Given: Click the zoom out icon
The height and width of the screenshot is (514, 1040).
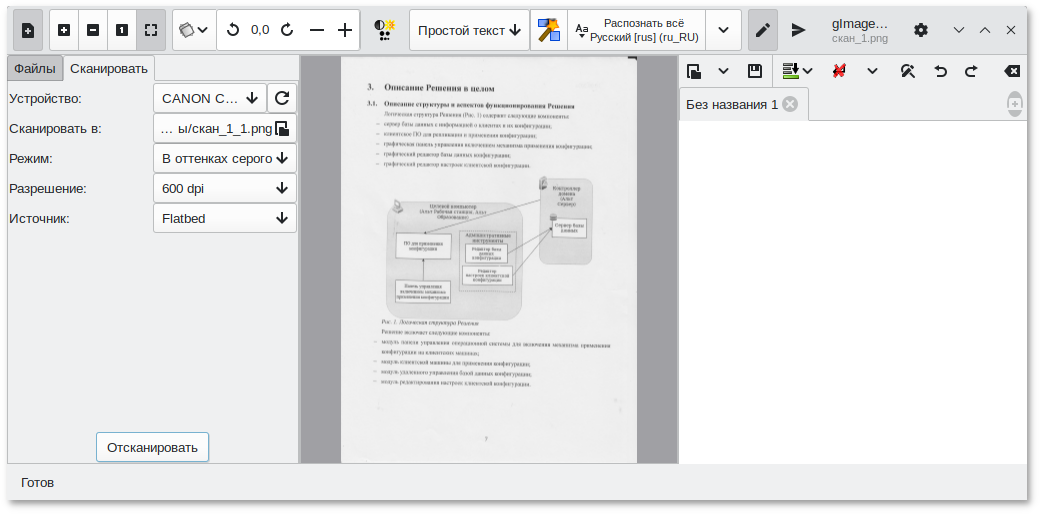Looking at the screenshot, I should pos(93,30).
